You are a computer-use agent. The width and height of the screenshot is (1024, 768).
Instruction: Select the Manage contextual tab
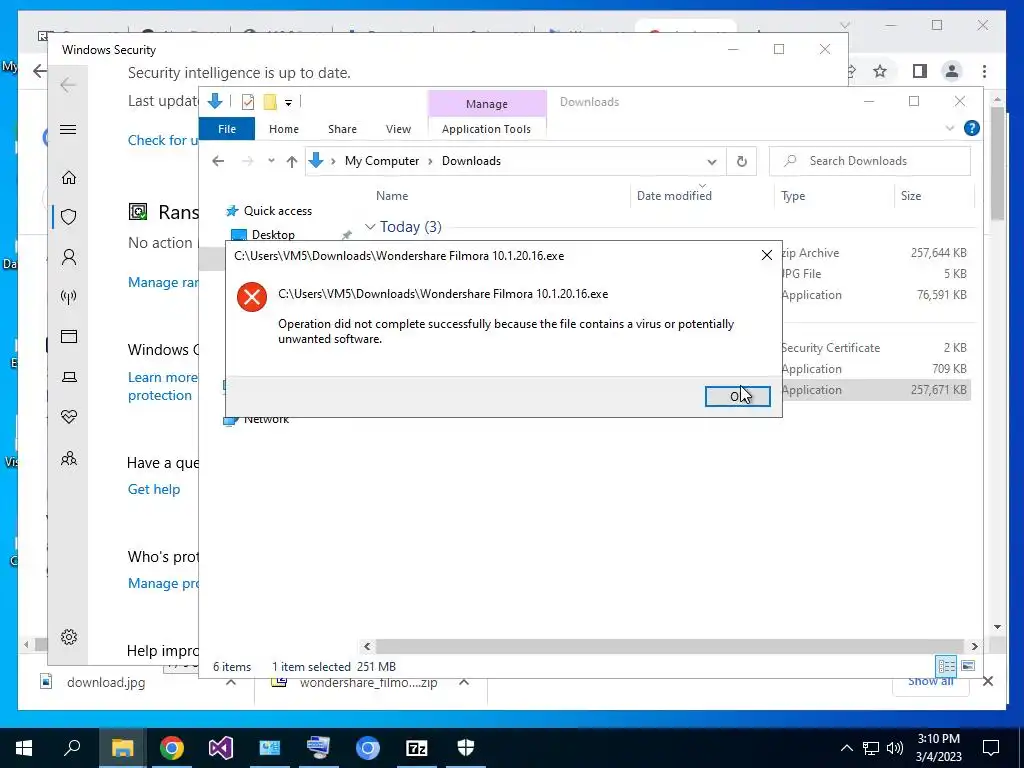coord(487,104)
